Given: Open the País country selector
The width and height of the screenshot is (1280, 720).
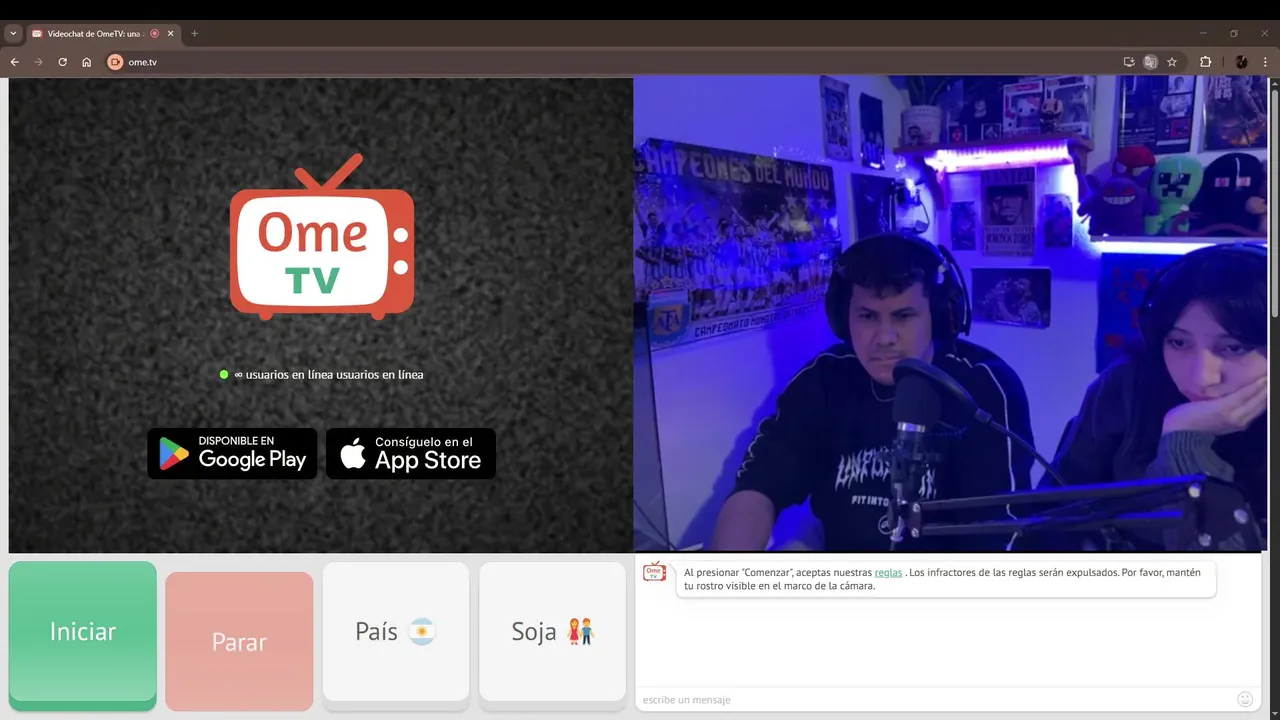Looking at the screenshot, I should pos(396,635).
